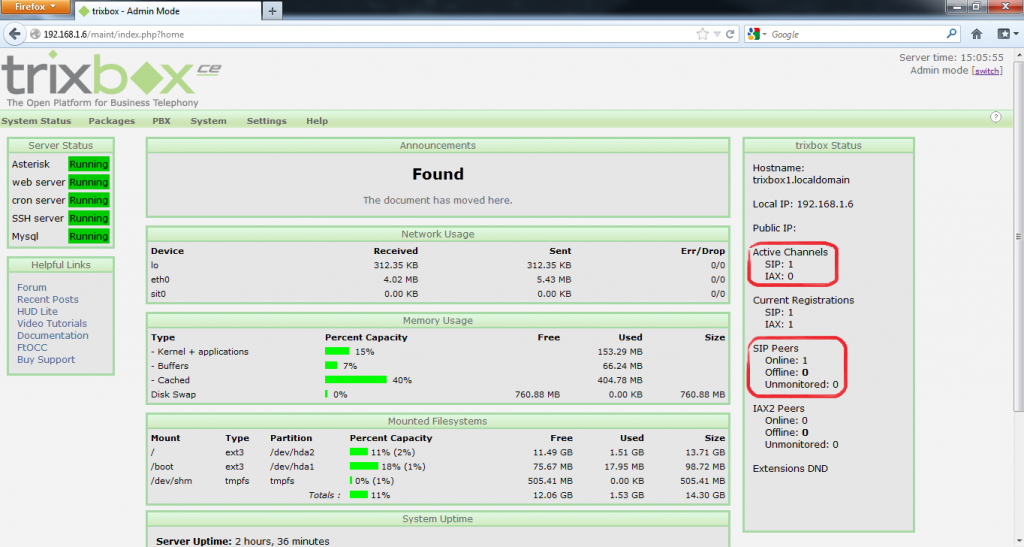The height and width of the screenshot is (547, 1024).
Task: Click Current Registrations heading
Action: pos(803,300)
